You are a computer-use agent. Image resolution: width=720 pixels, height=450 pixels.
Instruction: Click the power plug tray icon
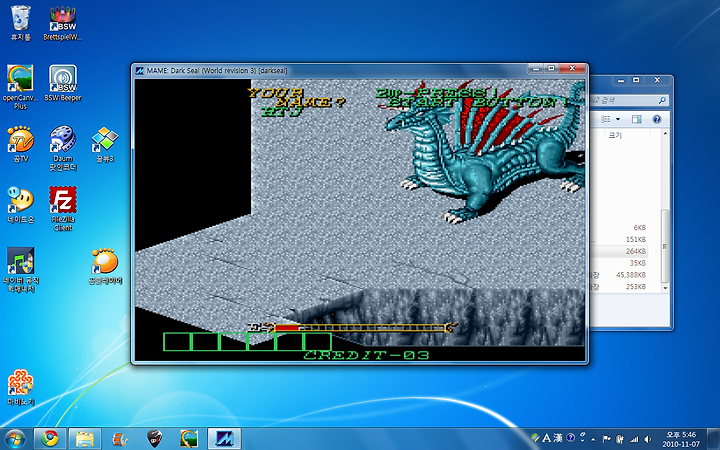620,439
